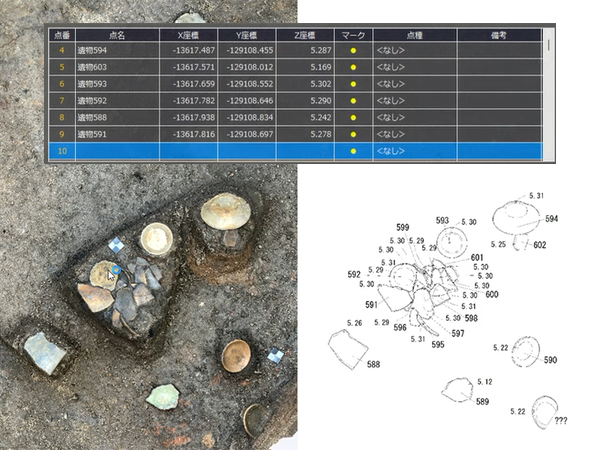This screenshot has width=600, height=450.
Task: Click the checkered target marker near the brown bowl
Action: (x=275, y=356)
